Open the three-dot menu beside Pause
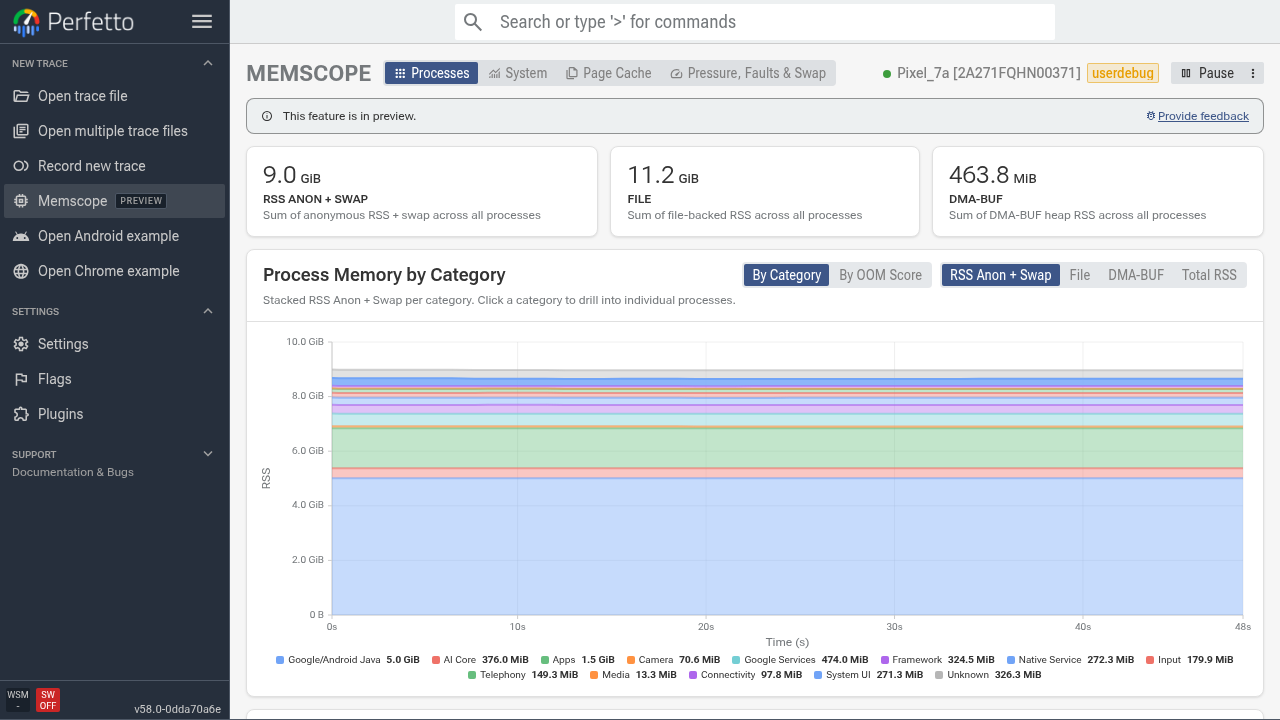Viewport: 1280px width, 720px height. [1253, 73]
